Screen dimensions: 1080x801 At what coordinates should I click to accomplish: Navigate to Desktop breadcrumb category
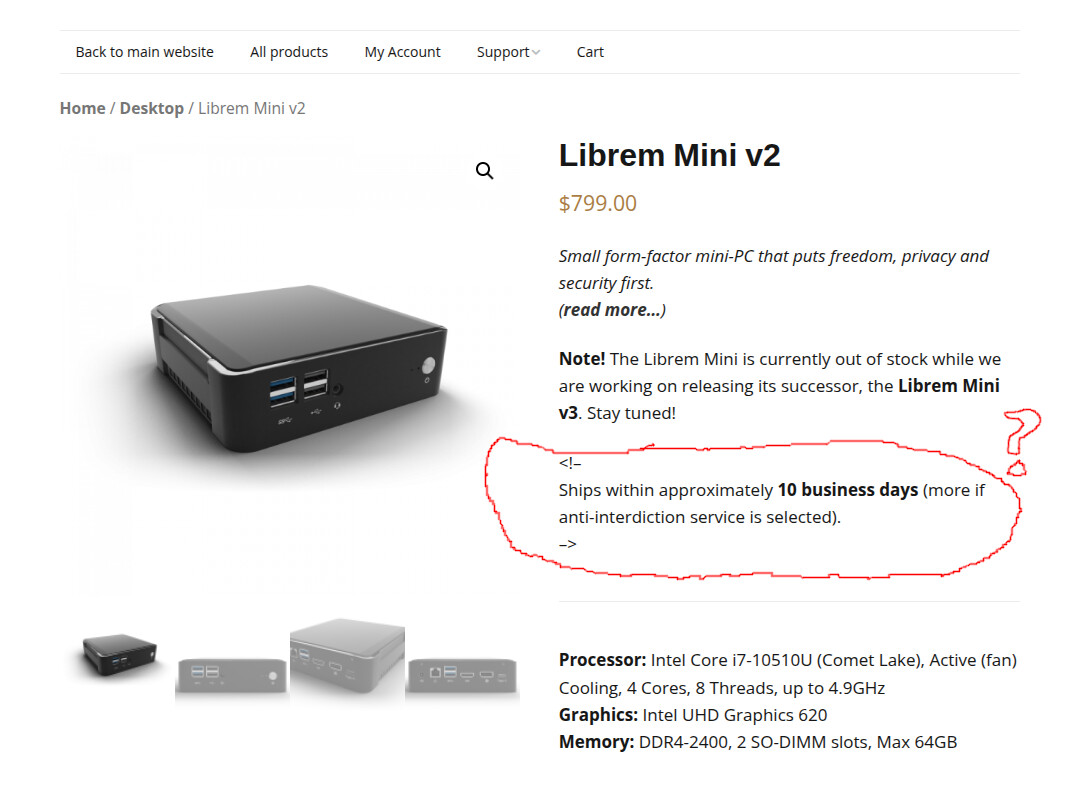pyautogui.click(x=152, y=108)
